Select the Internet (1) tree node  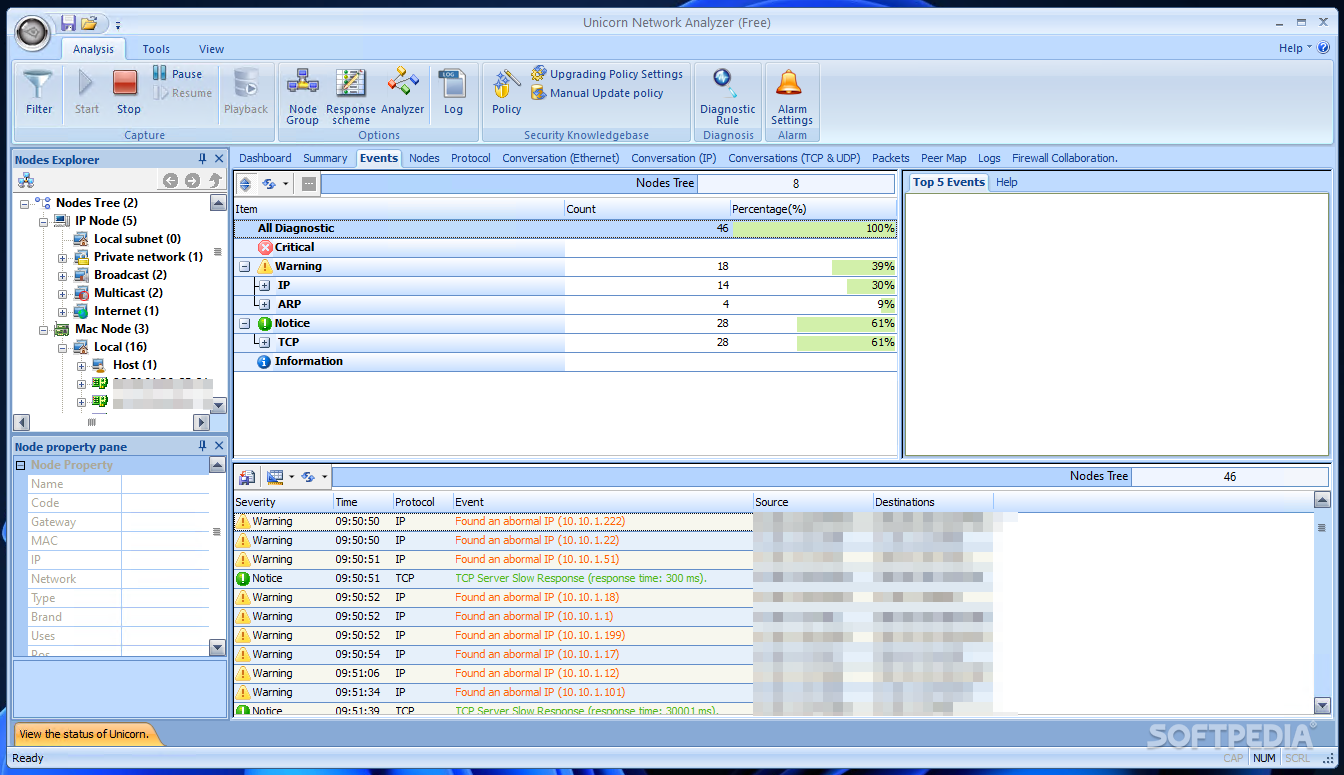click(x=126, y=311)
